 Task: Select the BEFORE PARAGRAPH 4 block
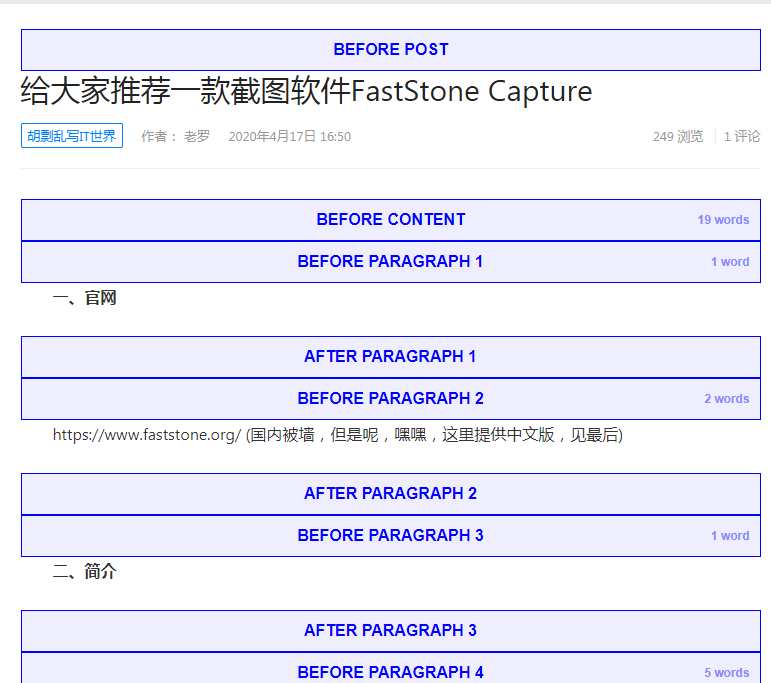click(x=390, y=668)
